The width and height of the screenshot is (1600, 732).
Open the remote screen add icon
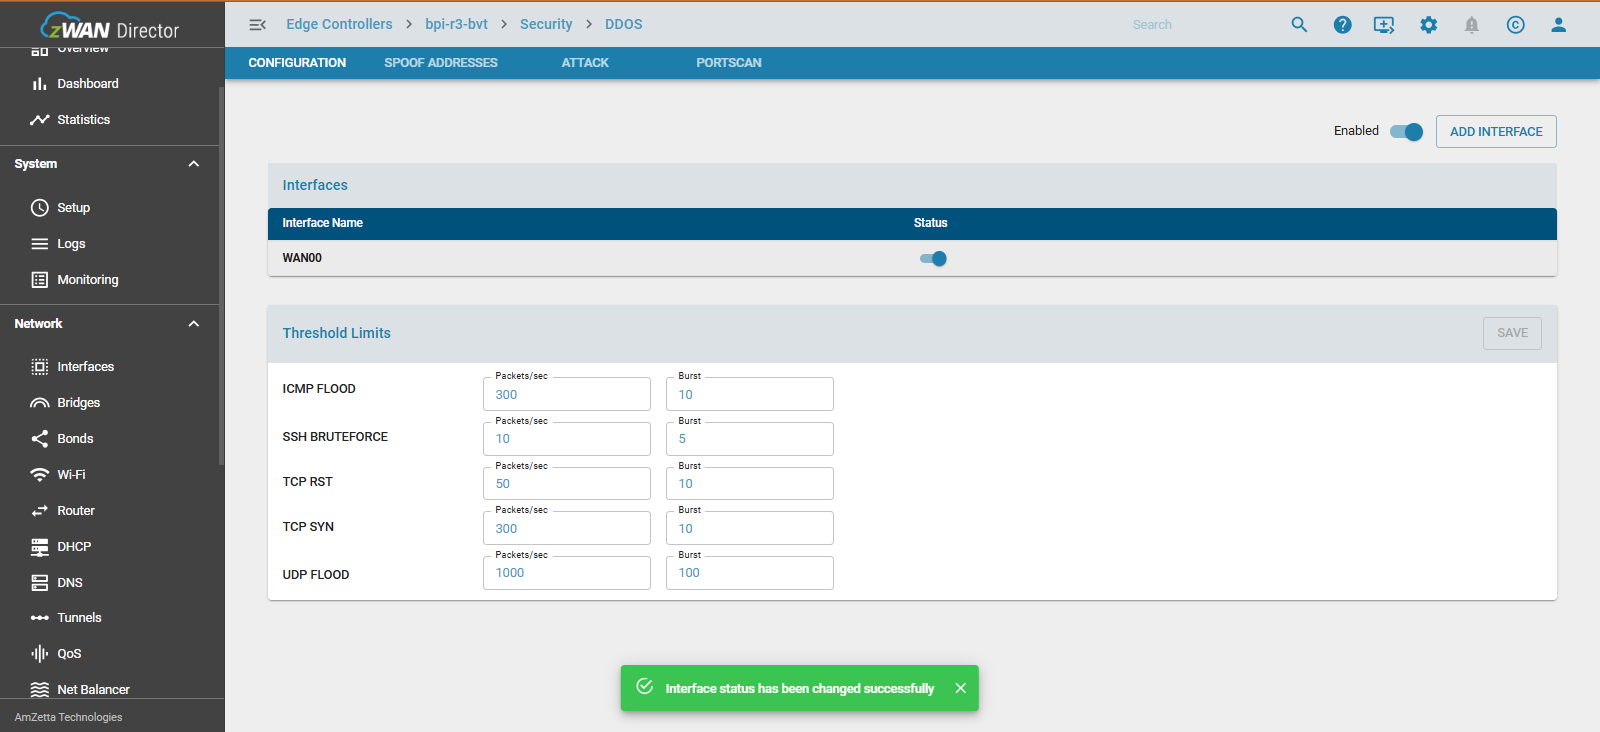(1384, 25)
